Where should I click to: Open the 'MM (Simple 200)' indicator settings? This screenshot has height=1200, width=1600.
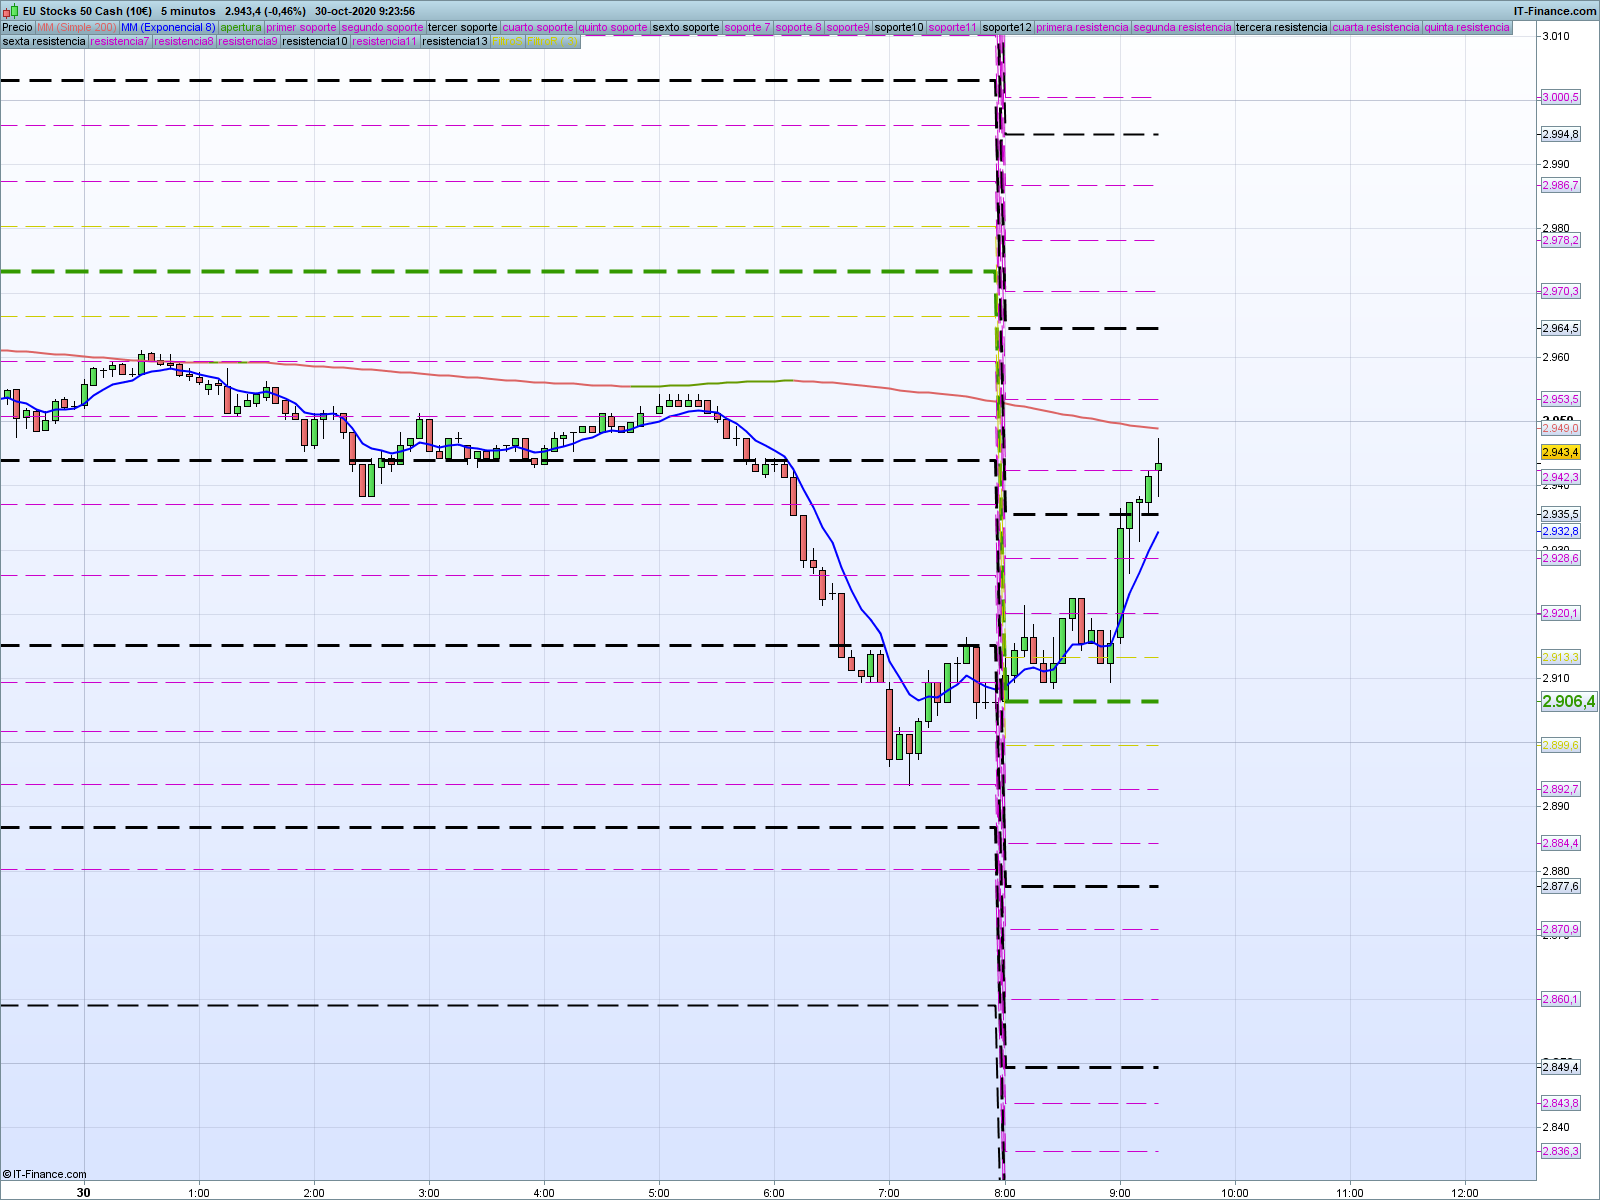(77, 27)
